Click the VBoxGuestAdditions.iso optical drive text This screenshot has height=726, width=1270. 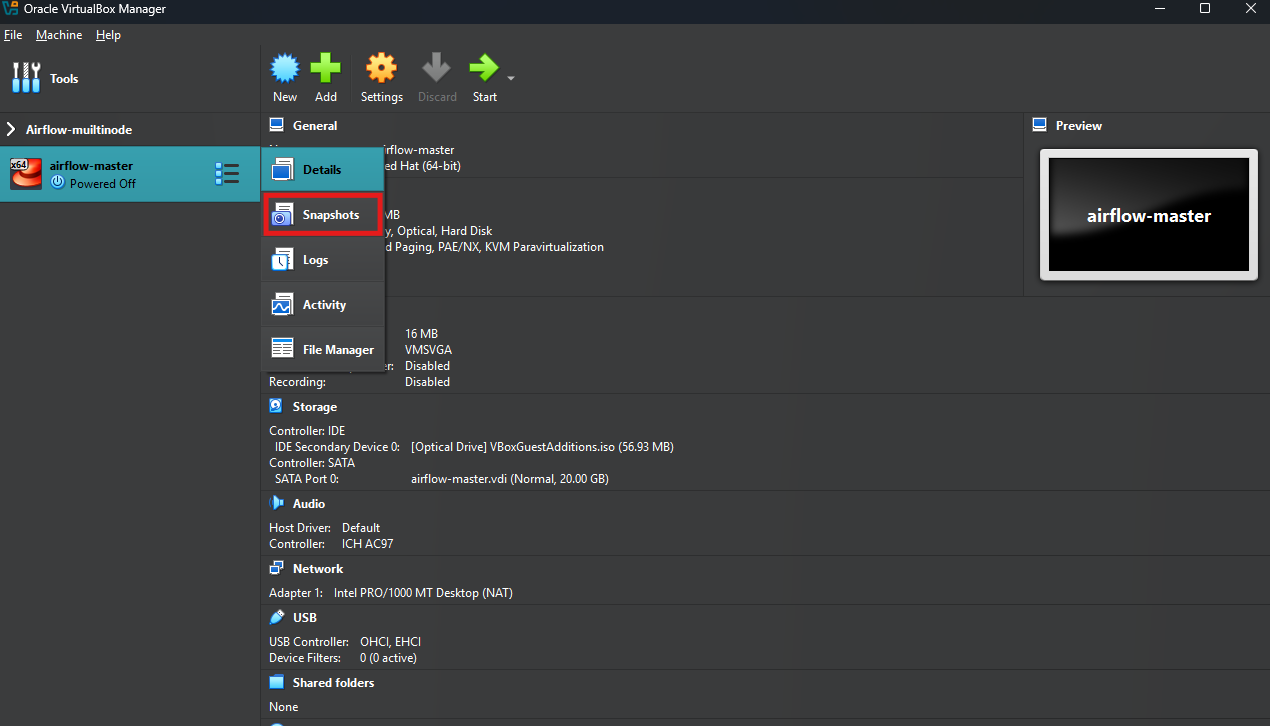click(542, 447)
